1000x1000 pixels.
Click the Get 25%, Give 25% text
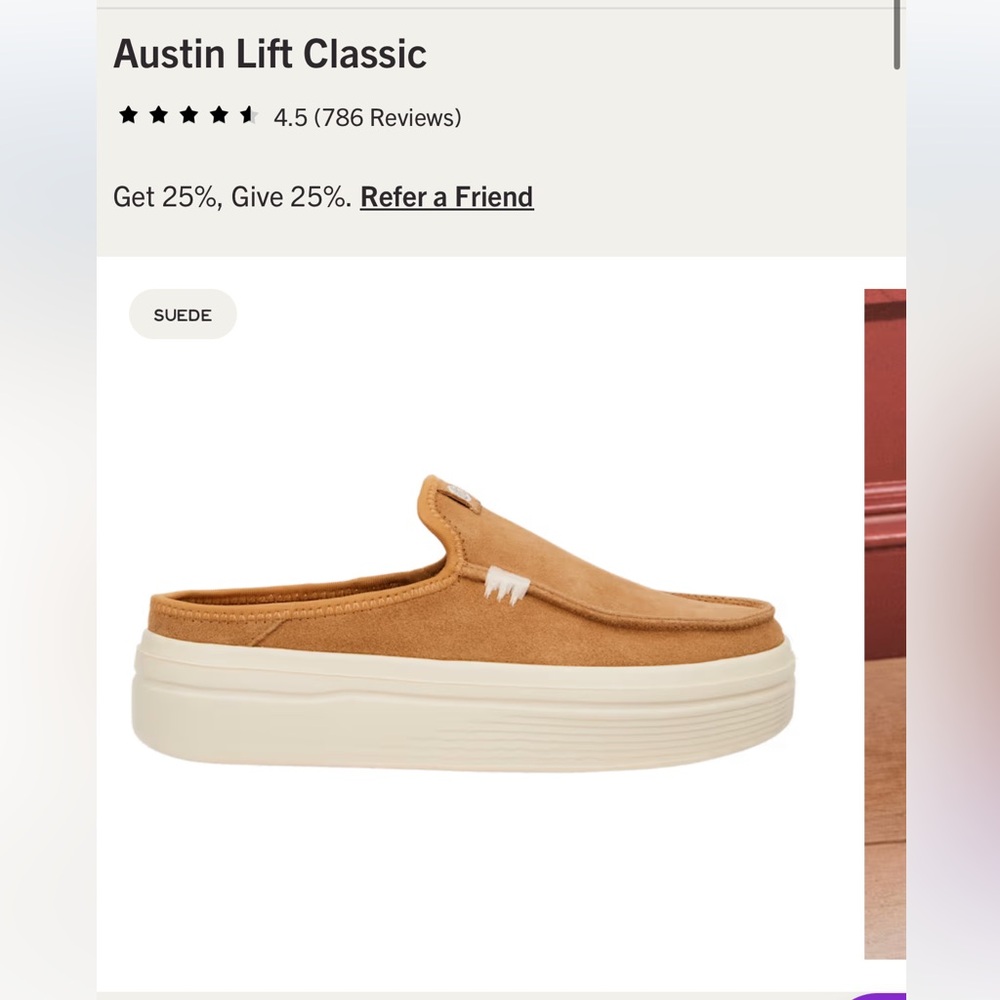pos(232,196)
